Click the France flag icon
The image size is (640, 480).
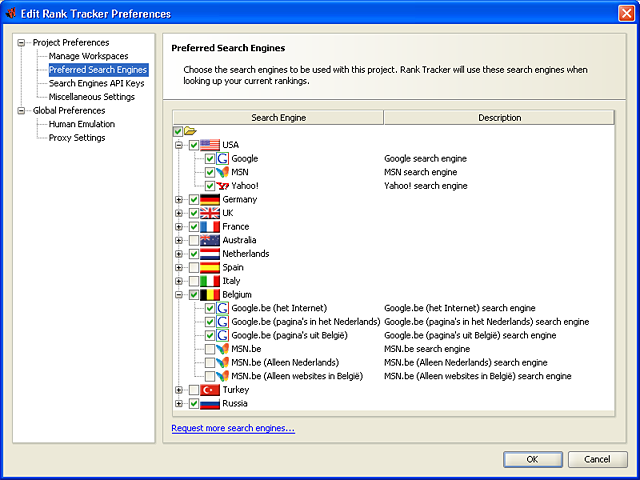210,227
